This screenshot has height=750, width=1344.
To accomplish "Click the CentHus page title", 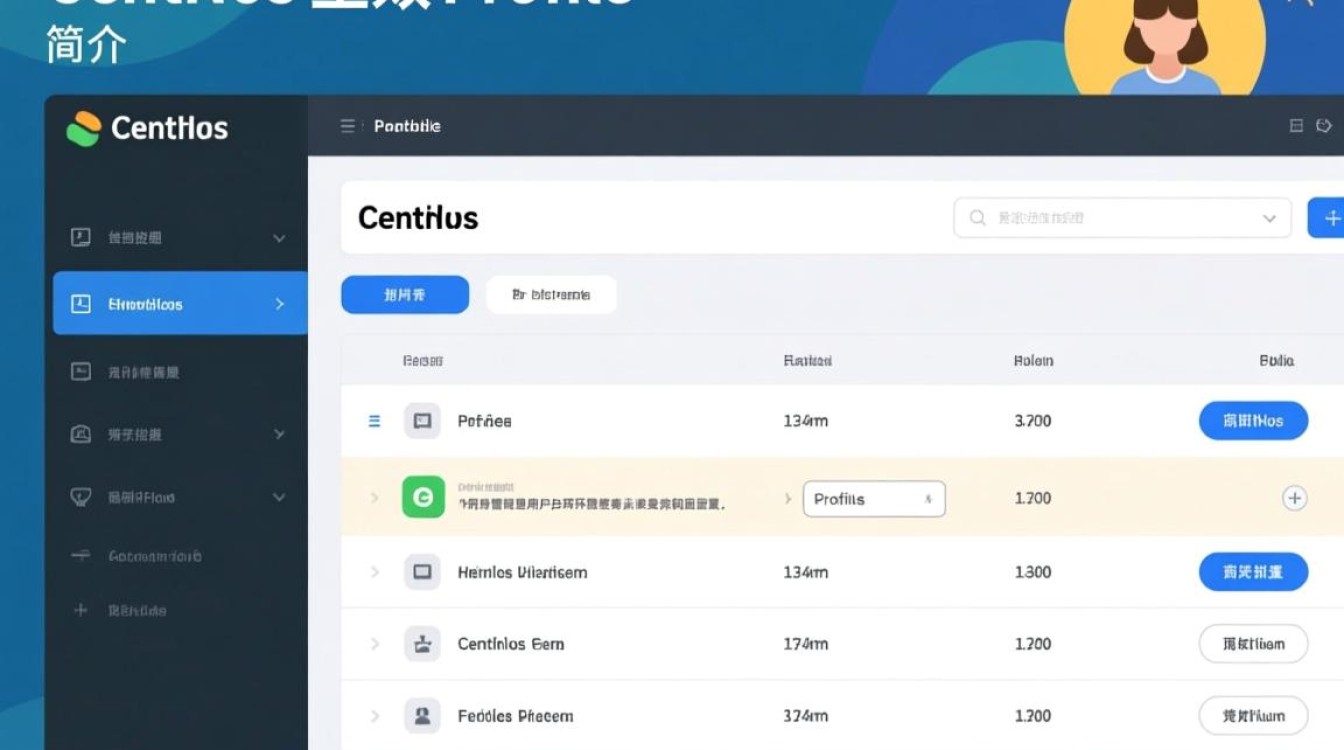I will point(418,218).
